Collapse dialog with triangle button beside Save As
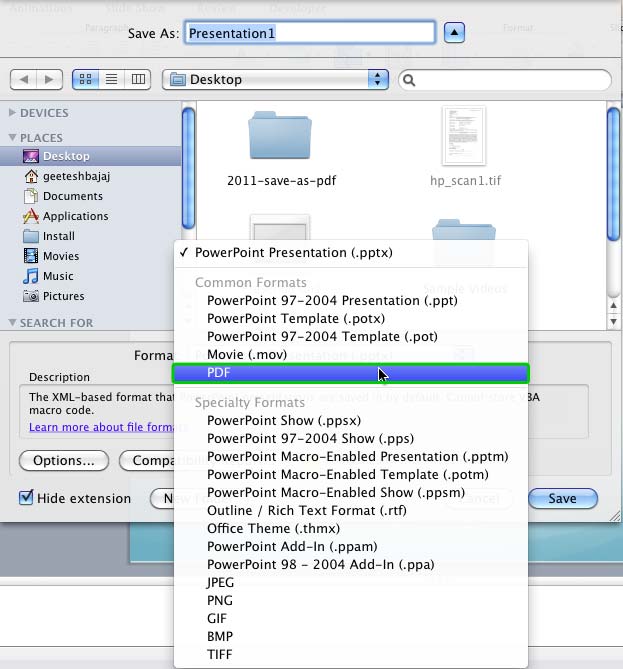Screen dimensions: 623x669 coord(454,32)
